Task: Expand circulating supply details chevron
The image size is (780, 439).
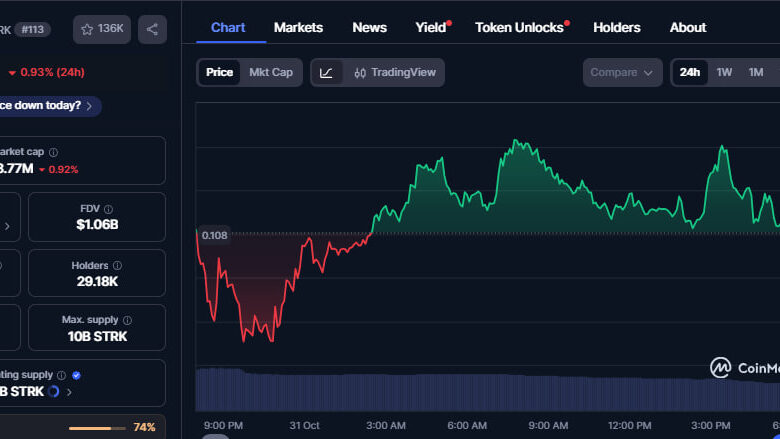Action: (70, 392)
